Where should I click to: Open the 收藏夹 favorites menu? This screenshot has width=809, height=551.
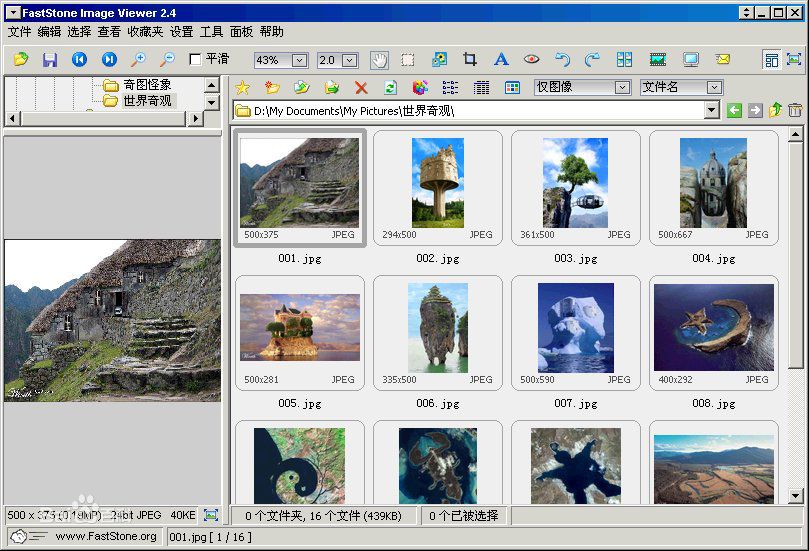click(145, 32)
